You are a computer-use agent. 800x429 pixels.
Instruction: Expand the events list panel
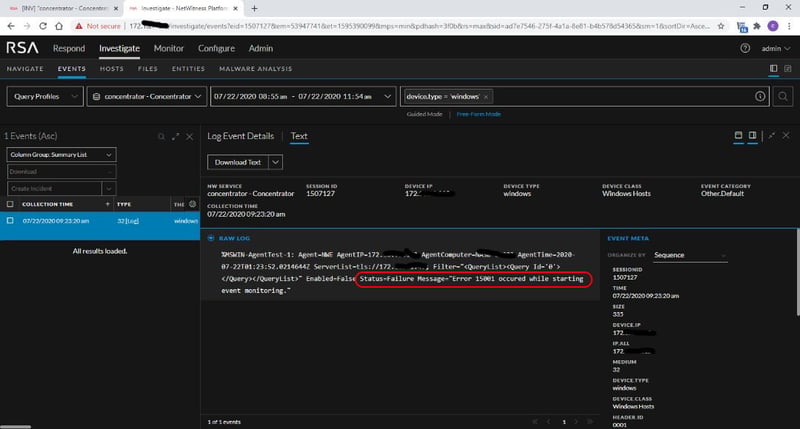tap(176, 137)
